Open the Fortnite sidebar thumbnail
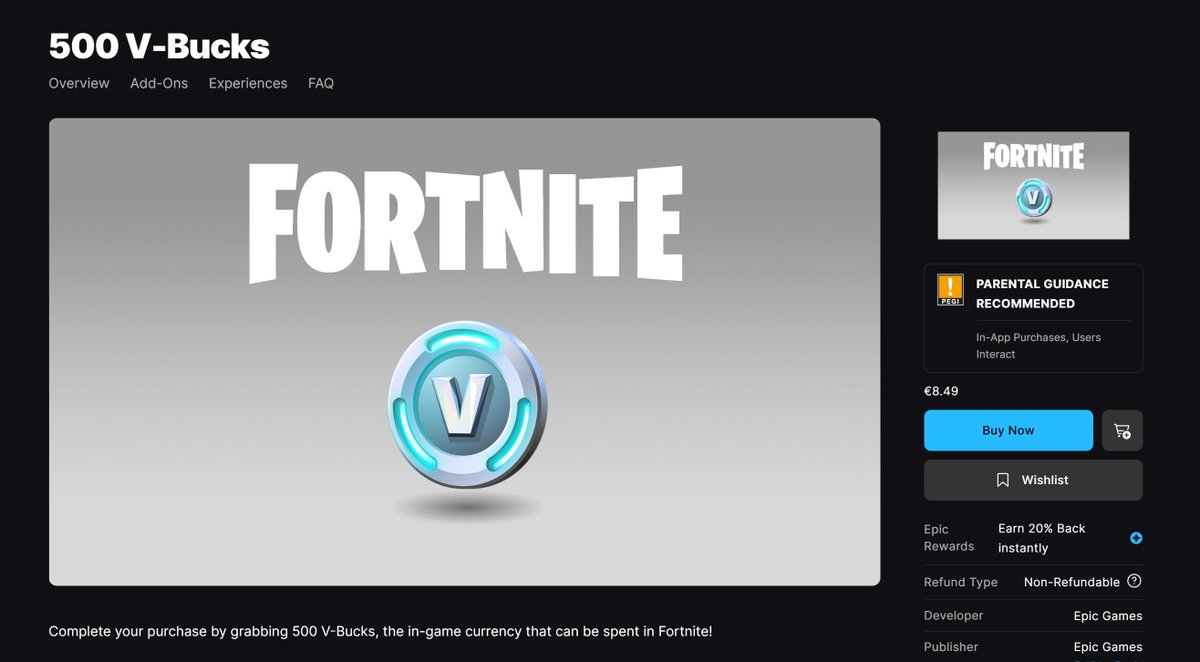The height and width of the screenshot is (662, 1200). tap(1033, 185)
